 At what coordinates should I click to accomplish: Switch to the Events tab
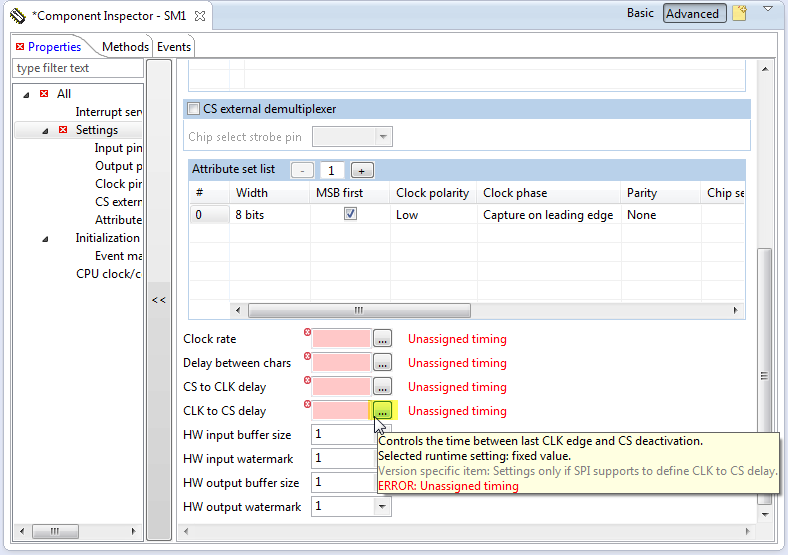(x=174, y=47)
